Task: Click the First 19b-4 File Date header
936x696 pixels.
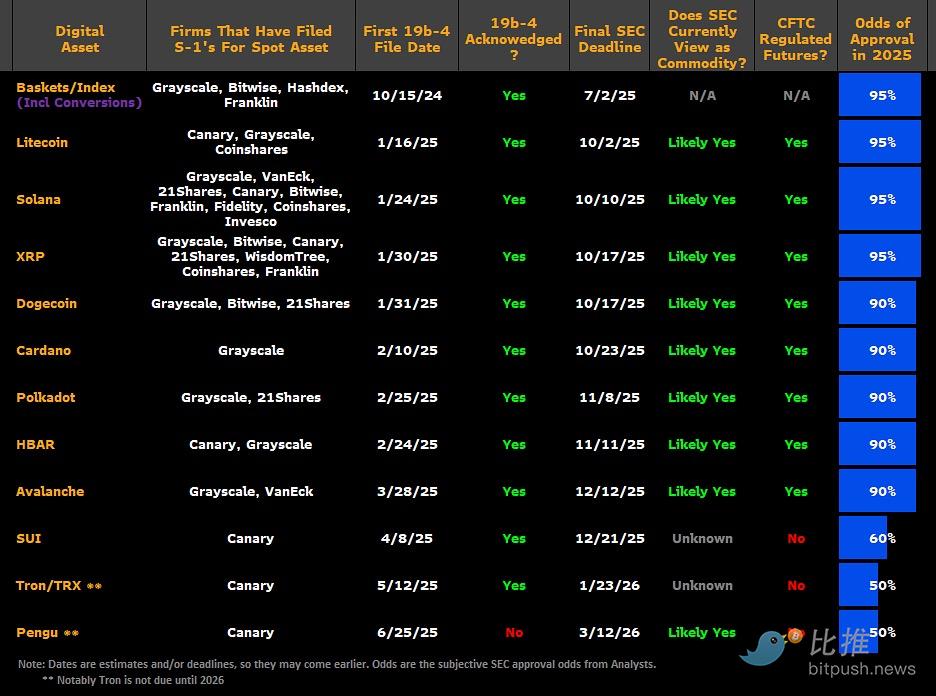Action: coord(405,39)
